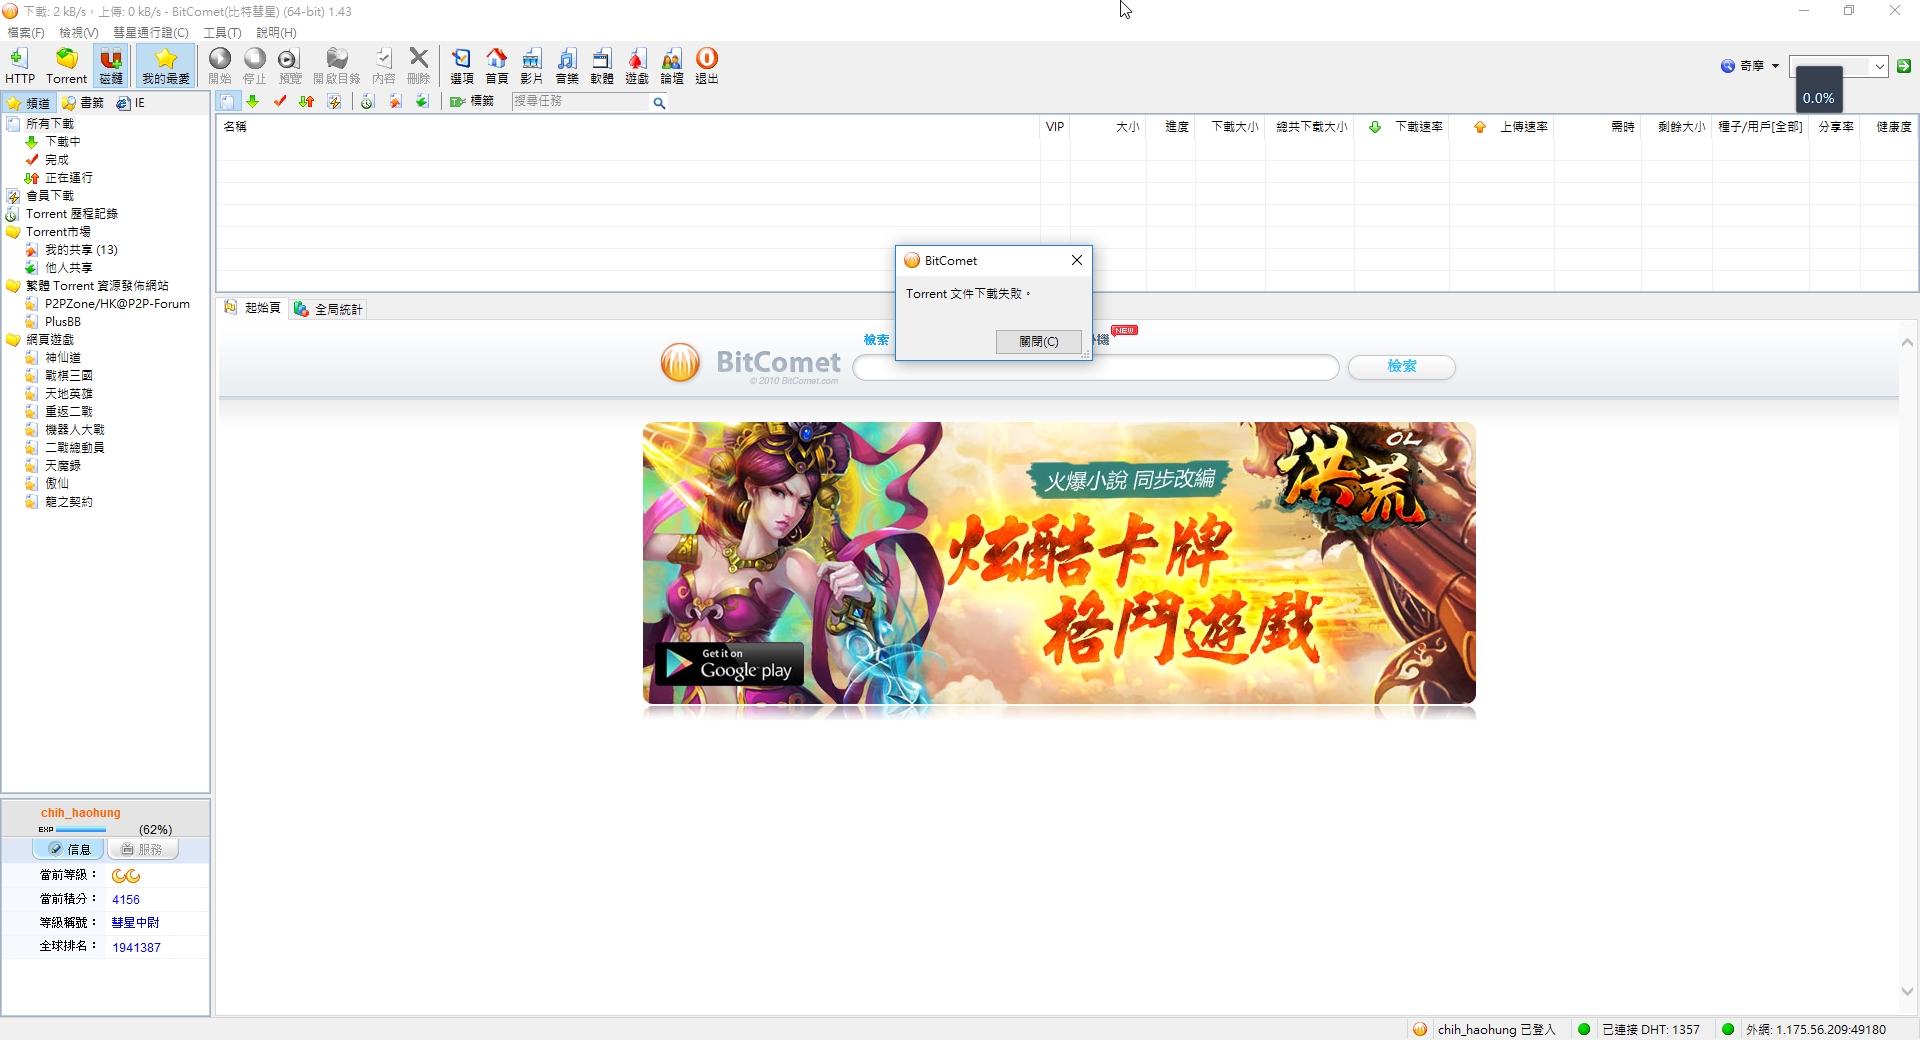Click the up-down arrows active filter icon

tap(307, 102)
